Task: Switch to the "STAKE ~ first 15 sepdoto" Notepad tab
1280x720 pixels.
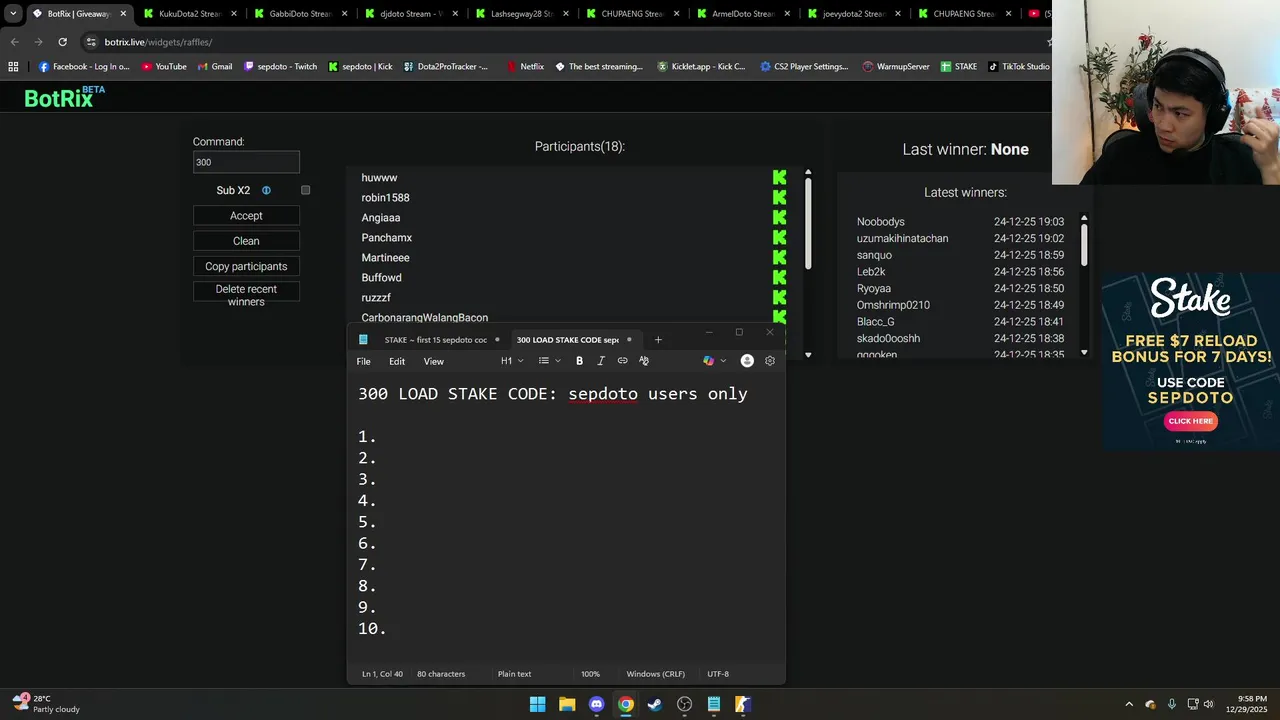Action: 430,340
